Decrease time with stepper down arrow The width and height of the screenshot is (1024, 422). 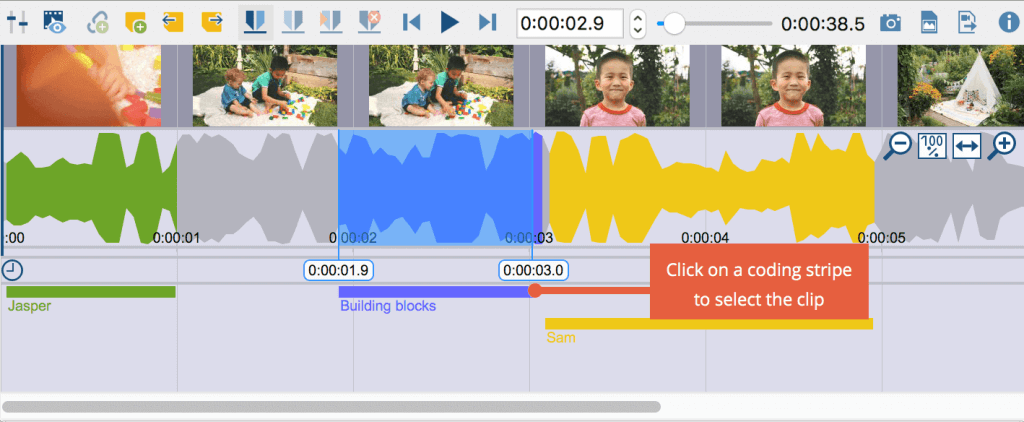(x=638, y=31)
